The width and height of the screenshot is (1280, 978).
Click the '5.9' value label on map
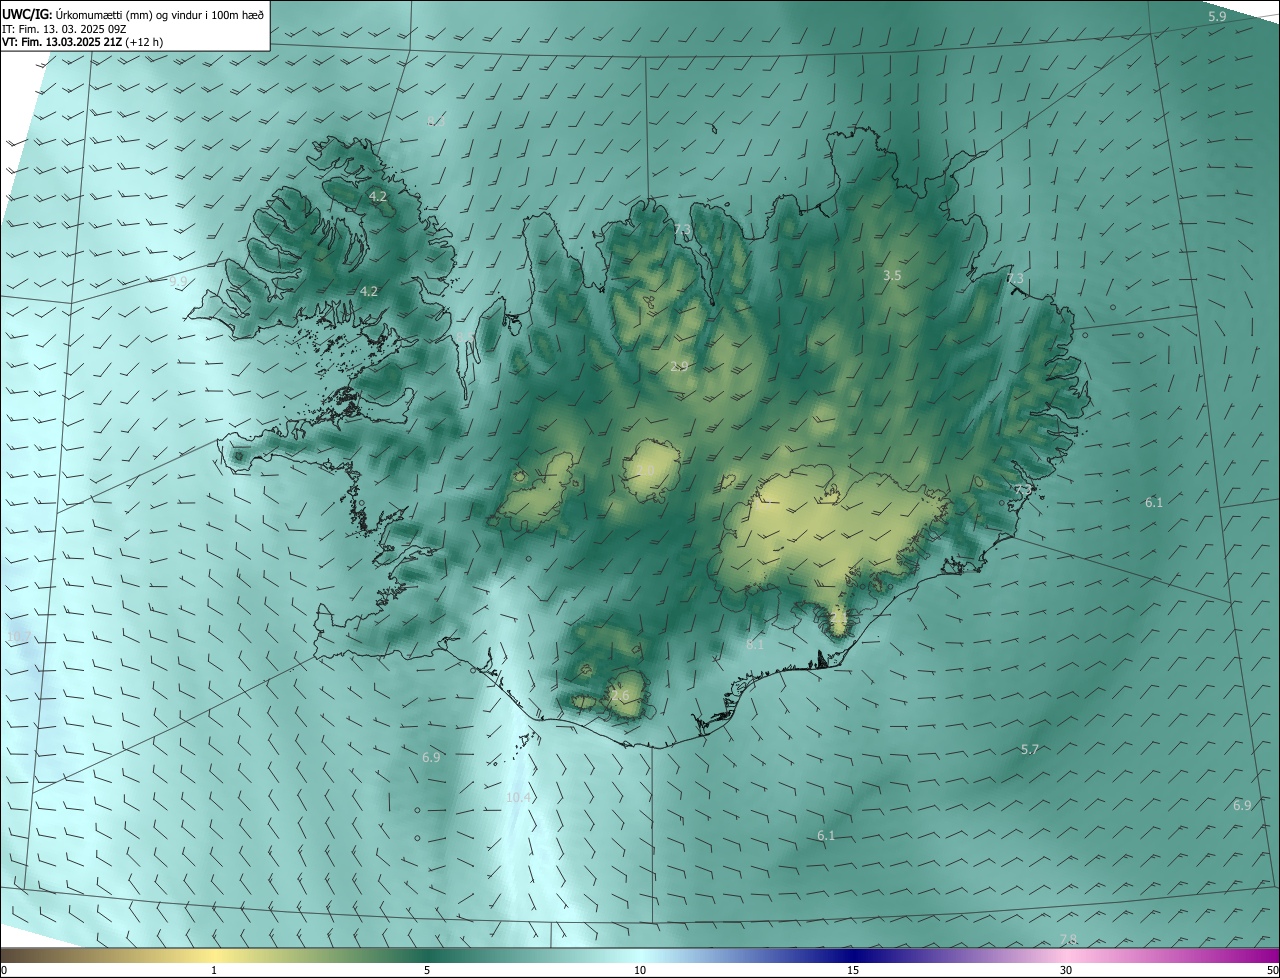[1217, 17]
